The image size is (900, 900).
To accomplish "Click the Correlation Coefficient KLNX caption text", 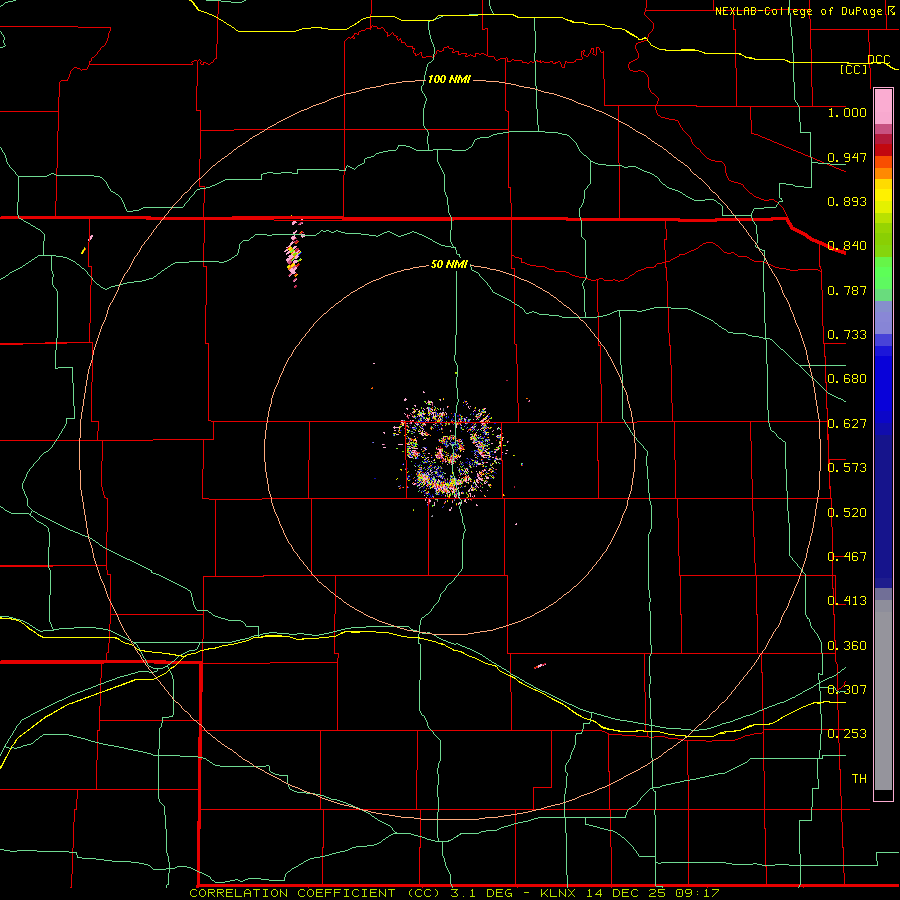I will (454, 893).
